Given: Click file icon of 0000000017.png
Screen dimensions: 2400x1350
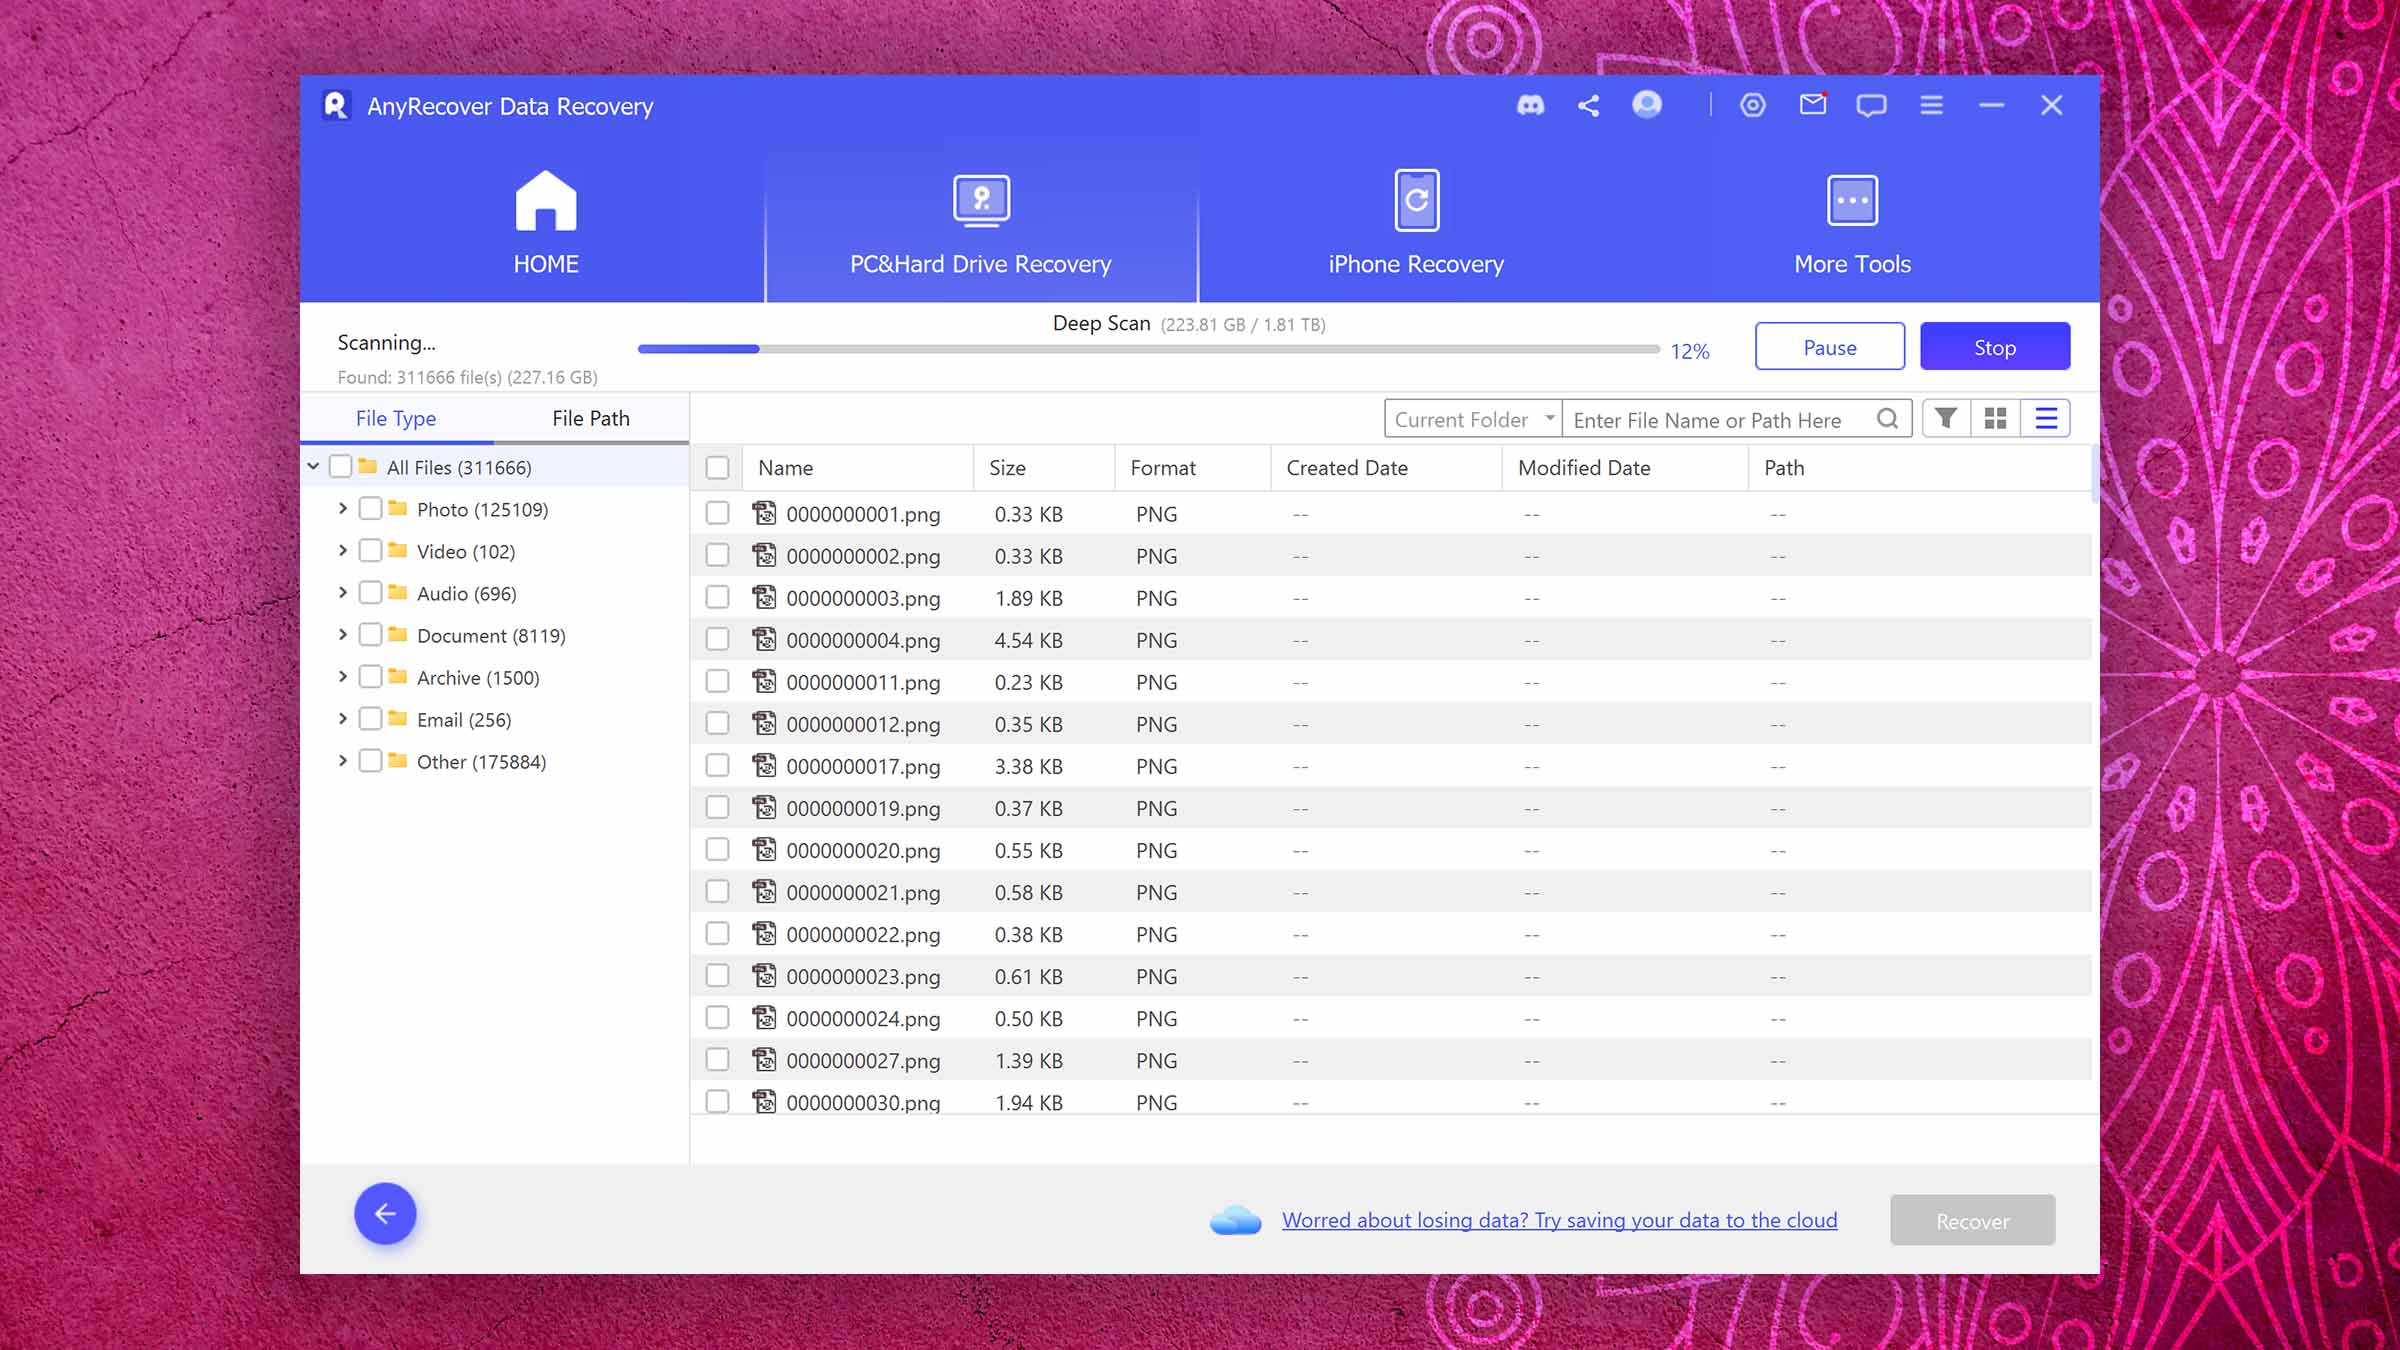Looking at the screenshot, I should [x=764, y=765].
